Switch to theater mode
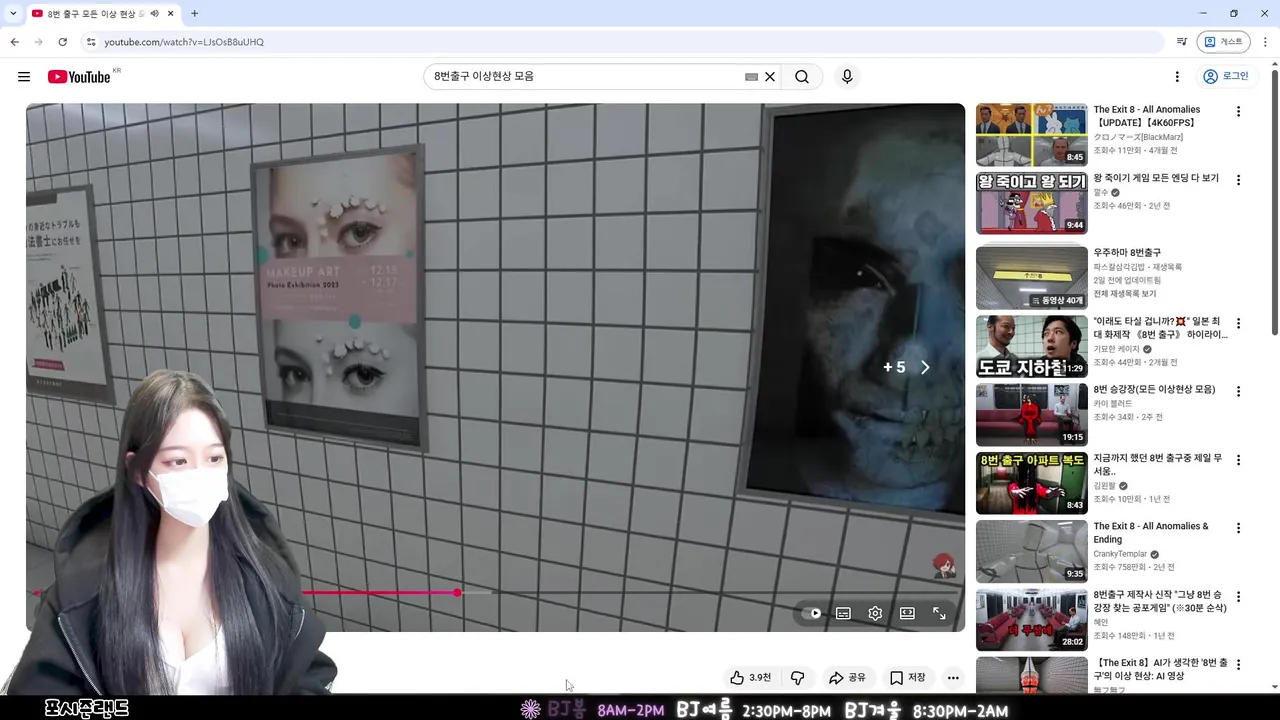The image size is (1280, 720). tap(907, 613)
